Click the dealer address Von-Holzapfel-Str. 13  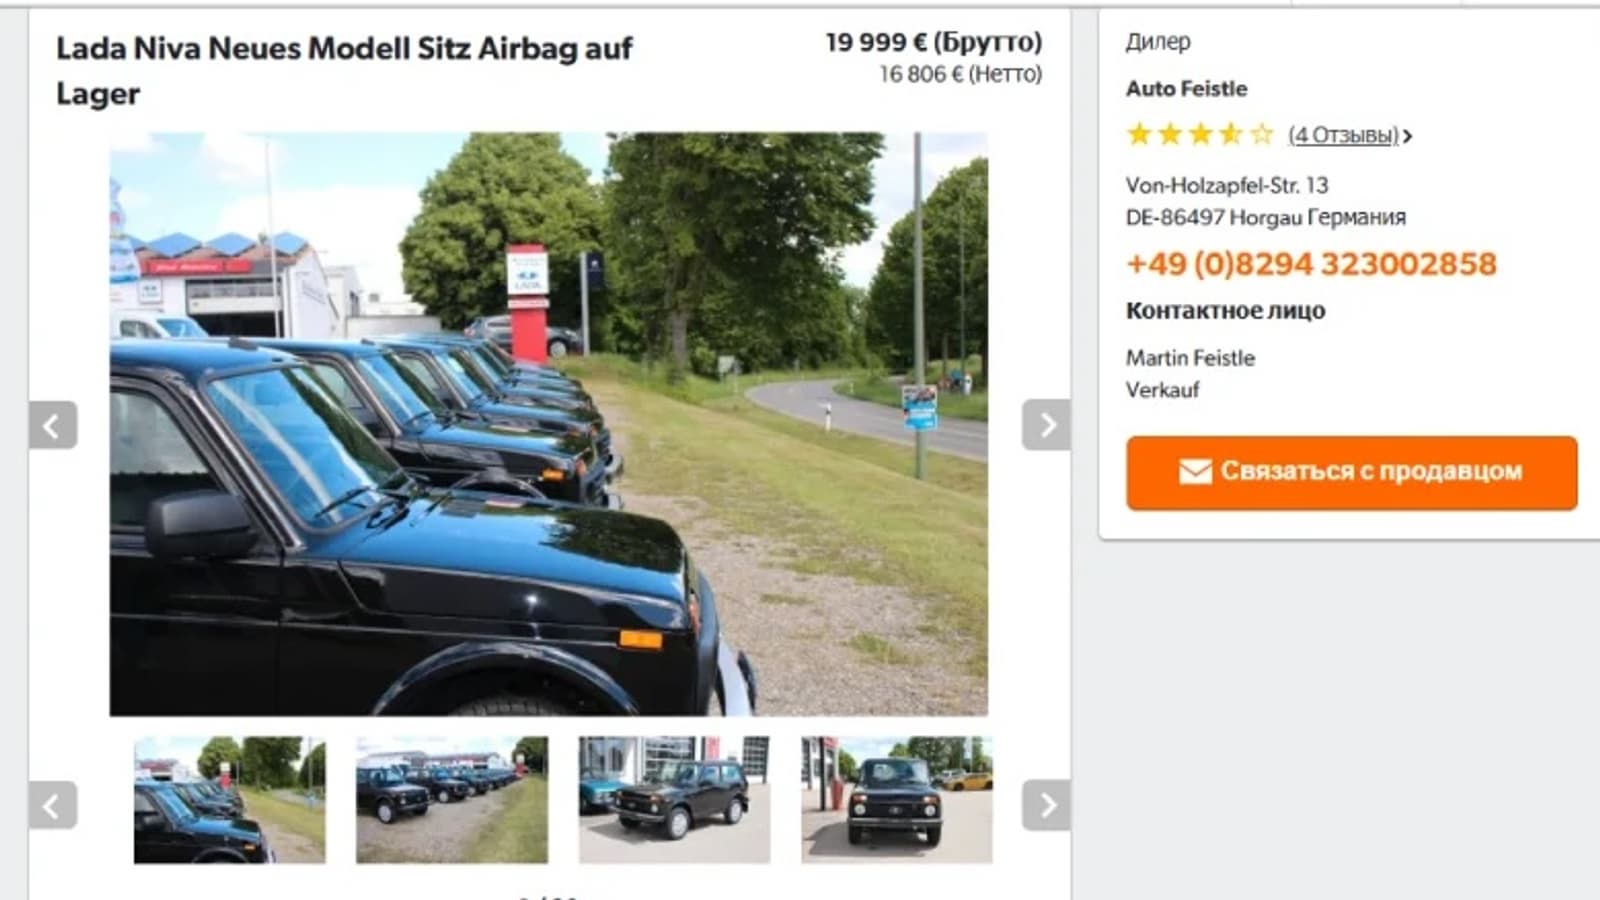click(1227, 185)
